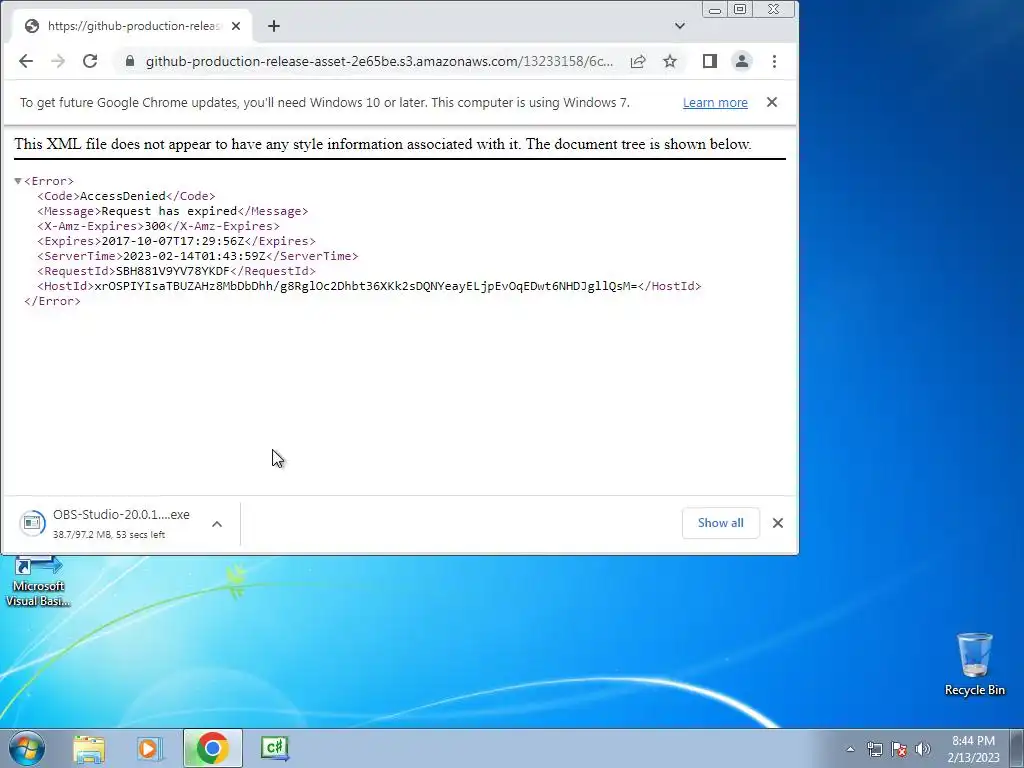Select the X-Amz-Expires value 300

click(x=155, y=226)
